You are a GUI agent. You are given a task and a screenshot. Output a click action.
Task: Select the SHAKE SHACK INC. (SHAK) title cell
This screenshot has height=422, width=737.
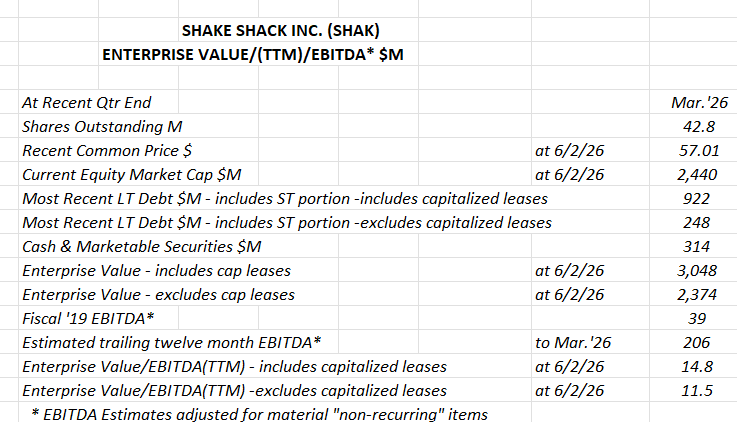click(281, 31)
